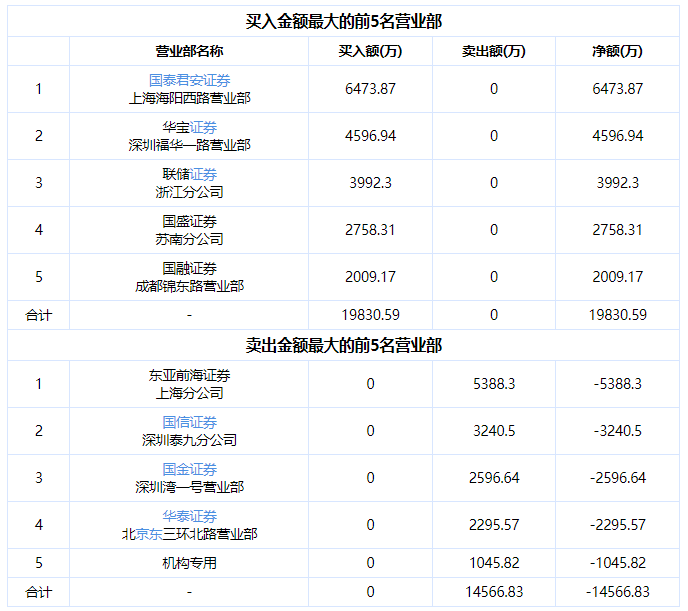Select the 营业部名称 column header
The image size is (688, 611).
point(189,51)
